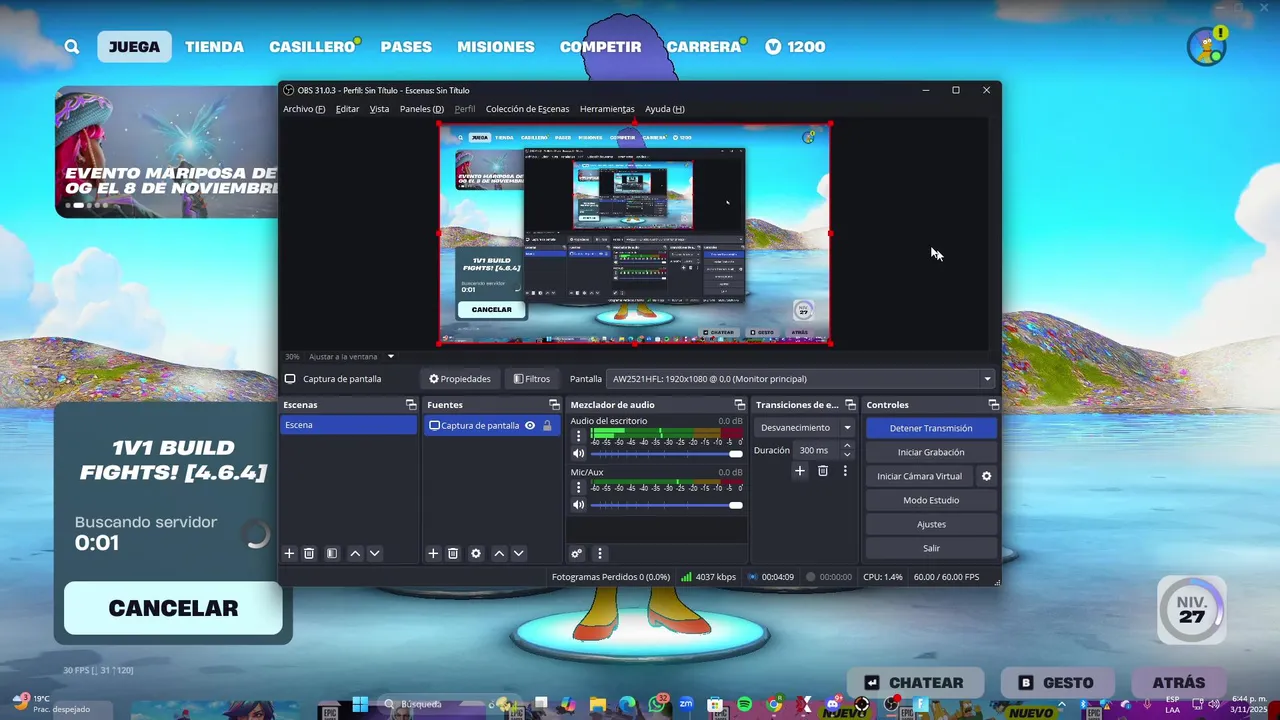The height and width of the screenshot is (720, 1280).
Task: Open audio mixer three-dot menu at bottom
Action: coord(600,553)
